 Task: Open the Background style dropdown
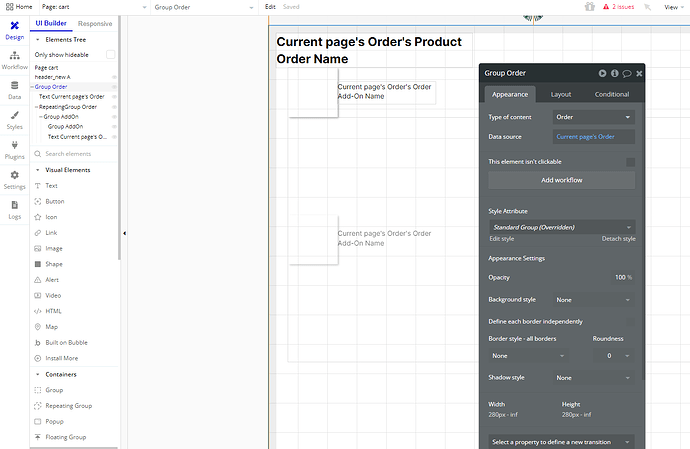[593, 300]
